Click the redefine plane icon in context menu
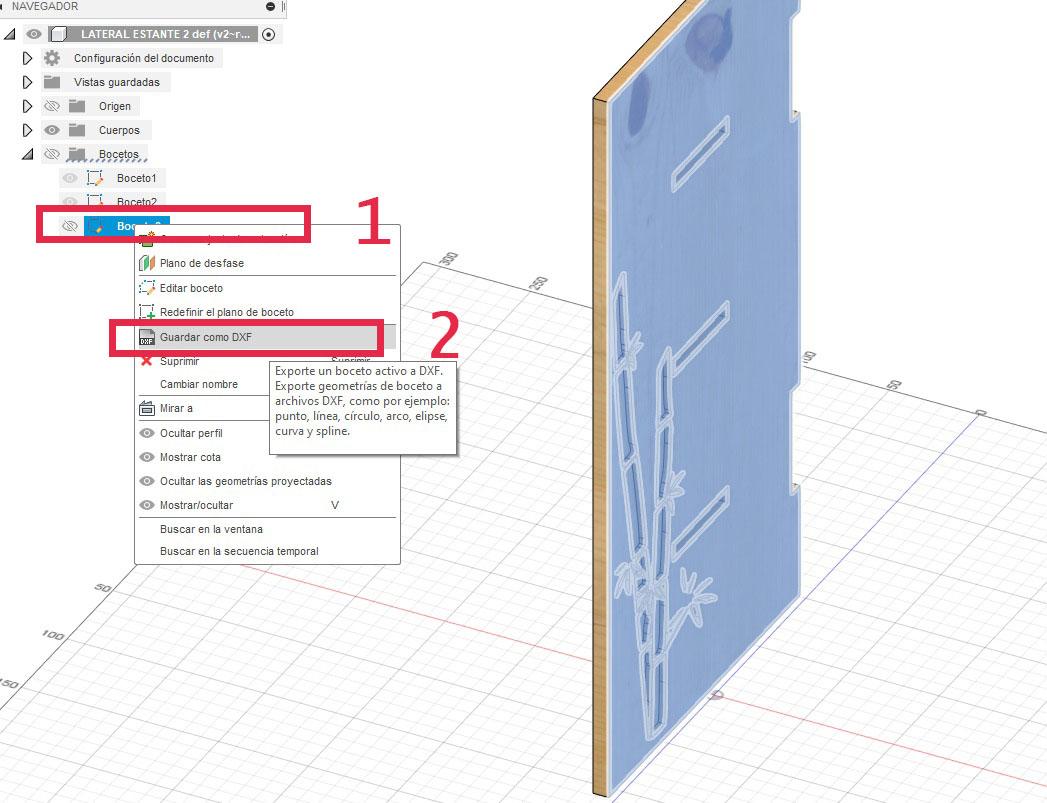This screenshot has width=1047, height=803. pos(147,312)
